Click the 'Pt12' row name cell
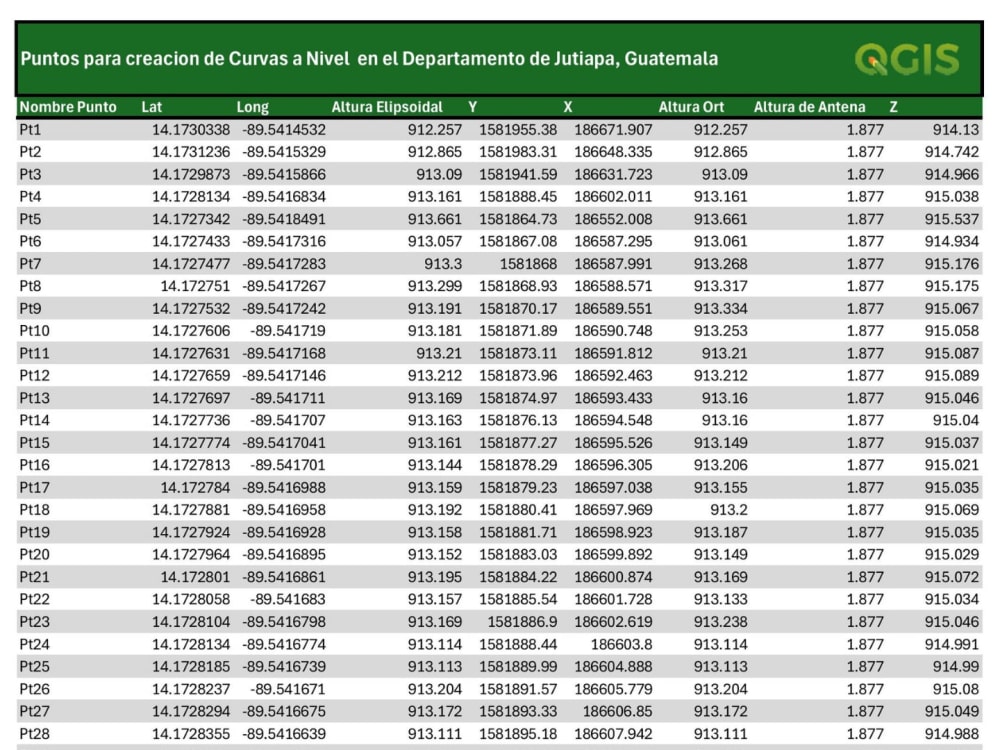 [34, 376]
